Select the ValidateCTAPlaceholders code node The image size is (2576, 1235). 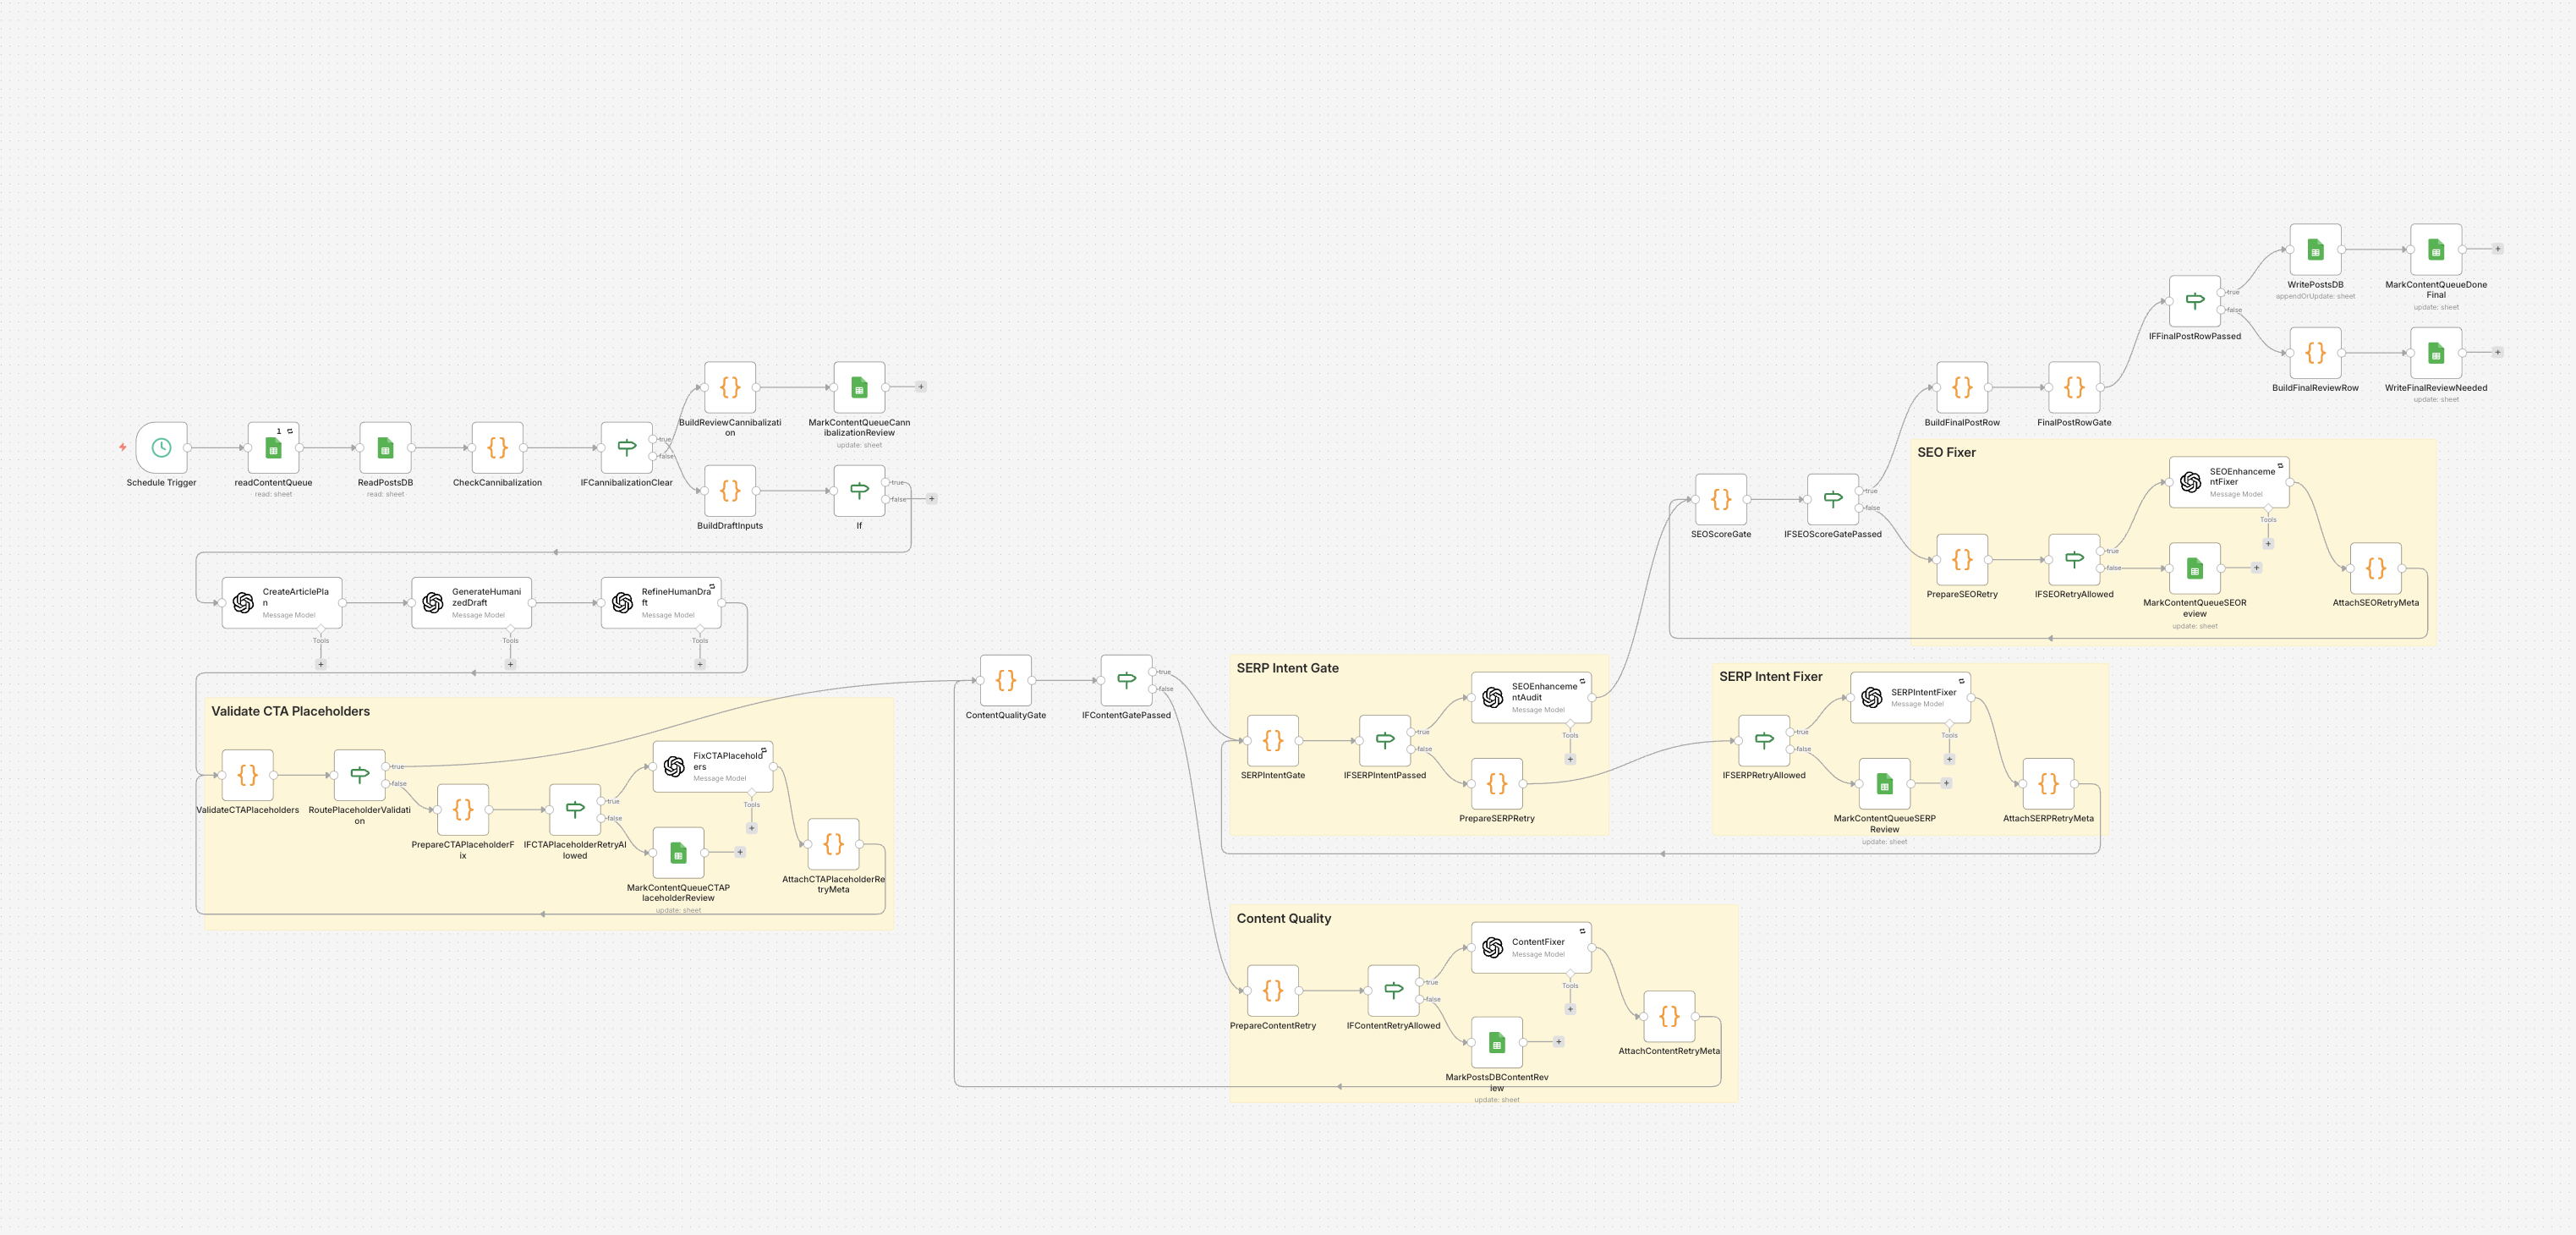[247, 775]
